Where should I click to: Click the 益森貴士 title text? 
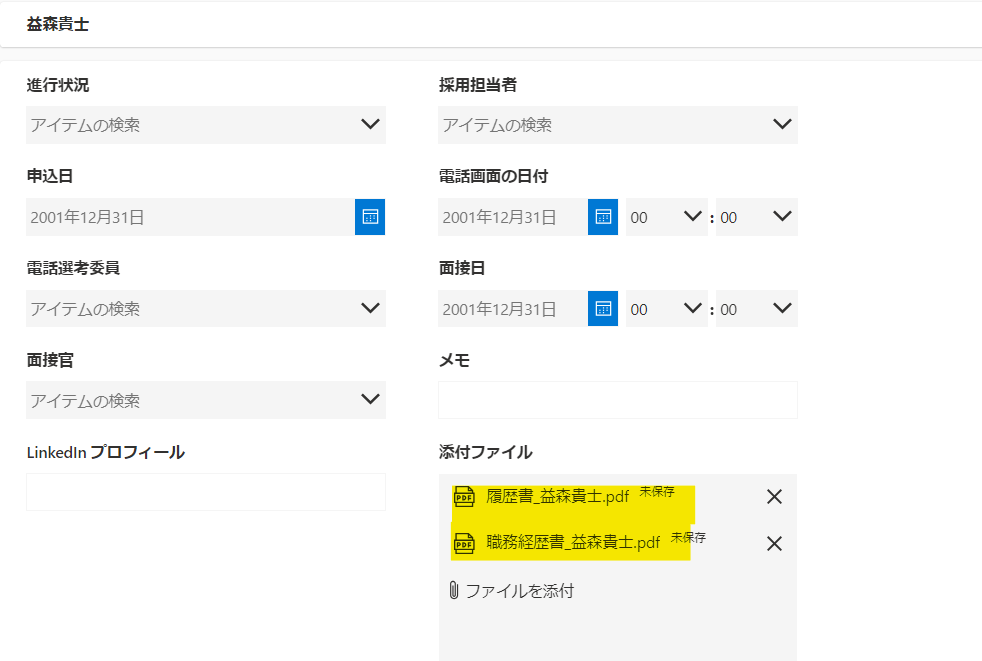(58, 24)
